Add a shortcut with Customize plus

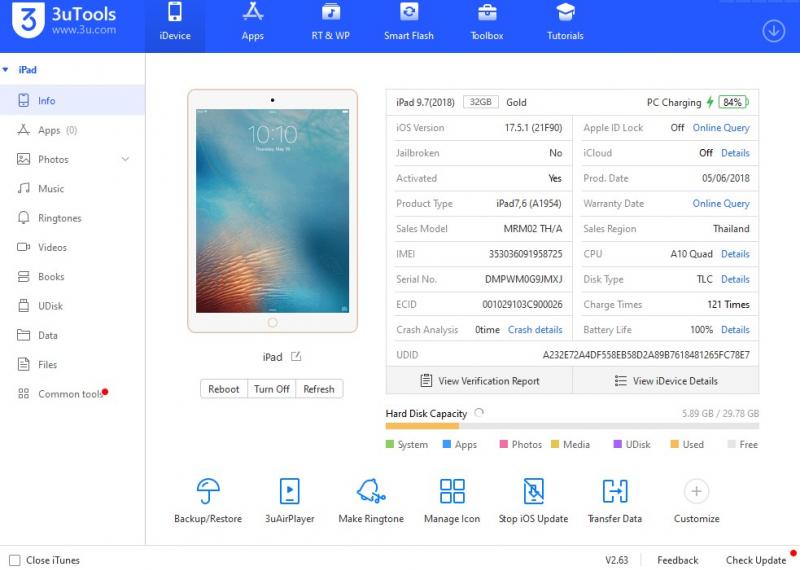point(696,491)
